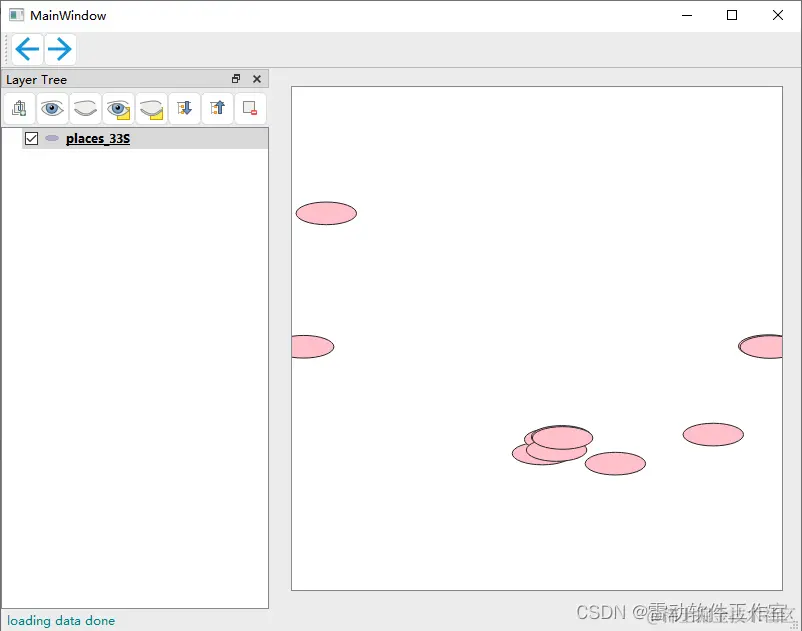Click the back arrow toolbar button
The width and height of the screenshot is (802, 631).
pyautogui.click(x=27, y=49)
